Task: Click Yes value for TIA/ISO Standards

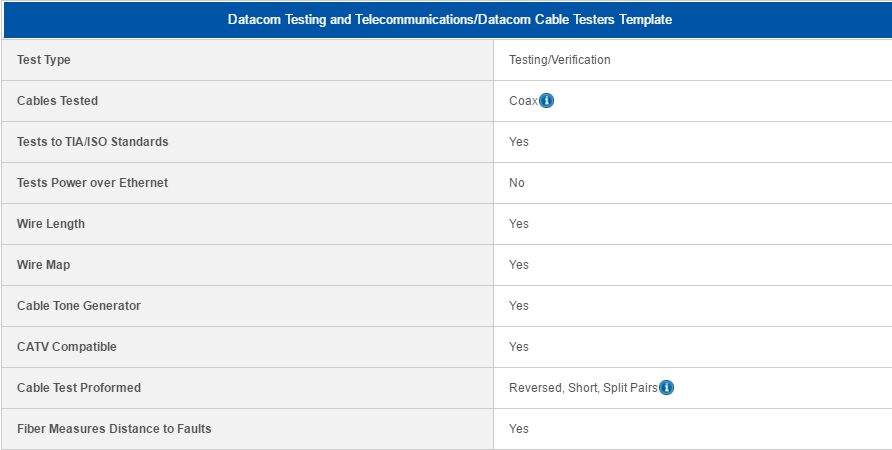Action: [519, 142]
